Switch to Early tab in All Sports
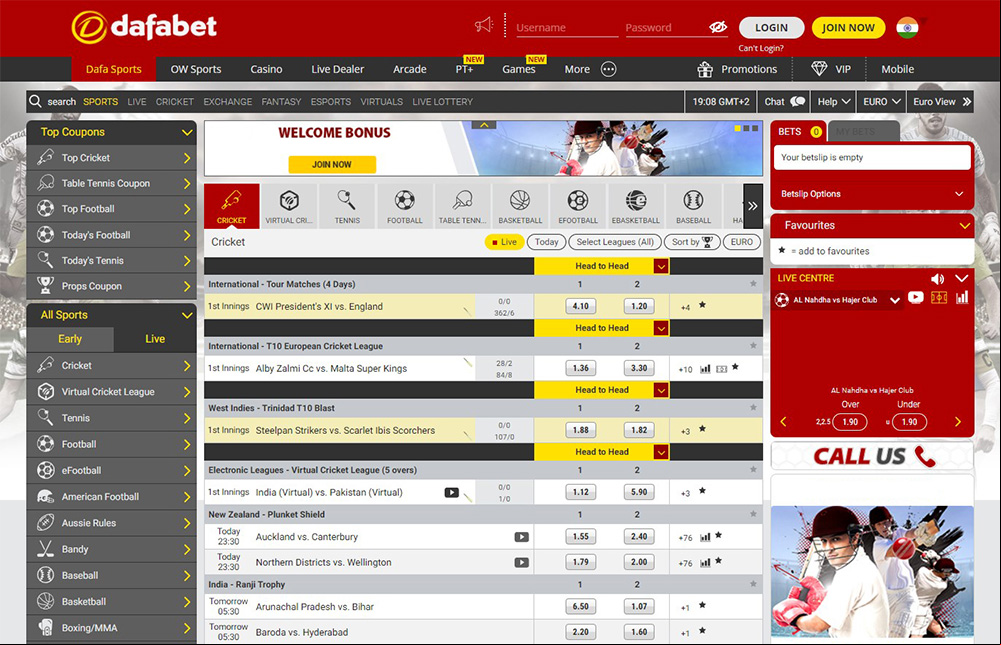 (70, 339)
